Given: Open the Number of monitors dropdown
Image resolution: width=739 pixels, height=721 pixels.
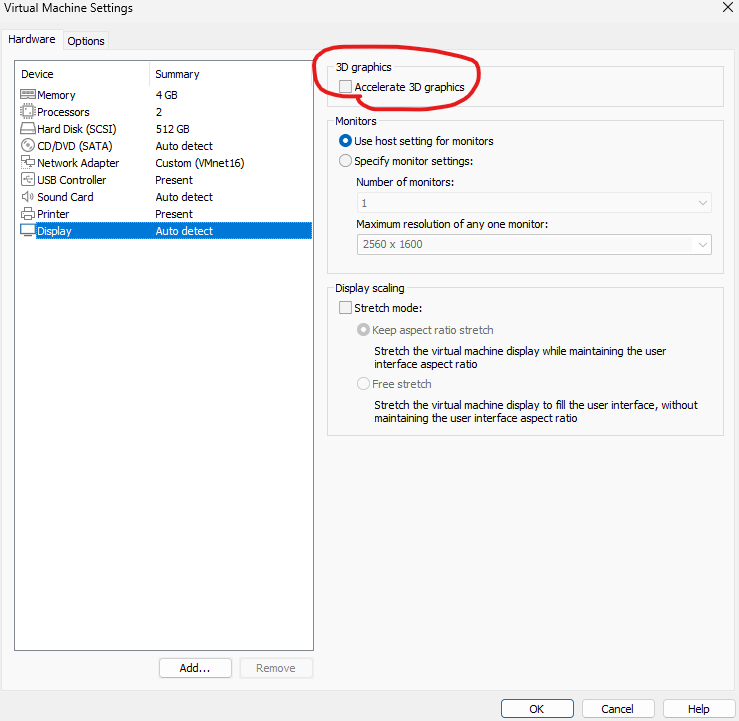Looking at the screenshot, I should pos(534,203).
